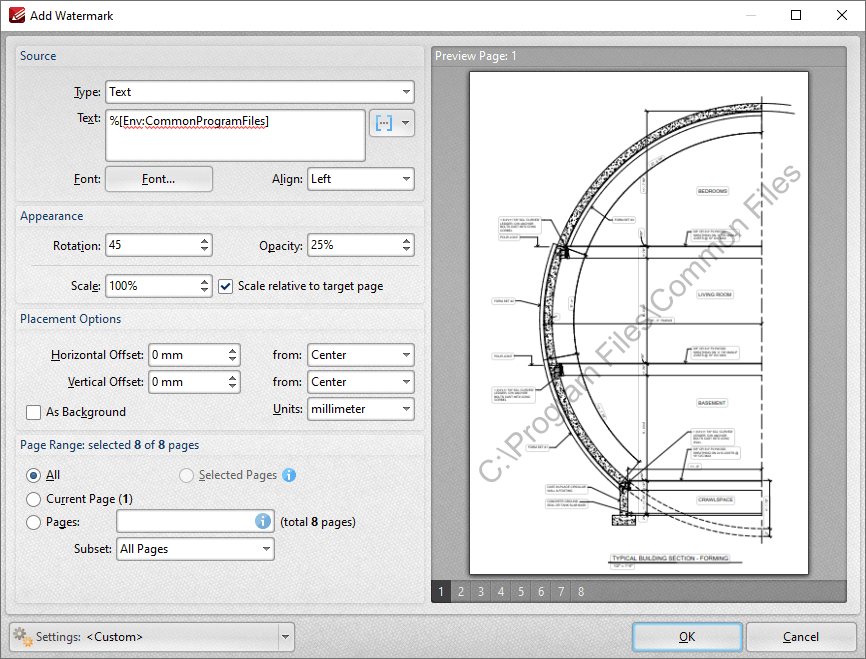Select the All pages radio button
Viewport: 866px width, 659px height.
click(x=34, y=475)
